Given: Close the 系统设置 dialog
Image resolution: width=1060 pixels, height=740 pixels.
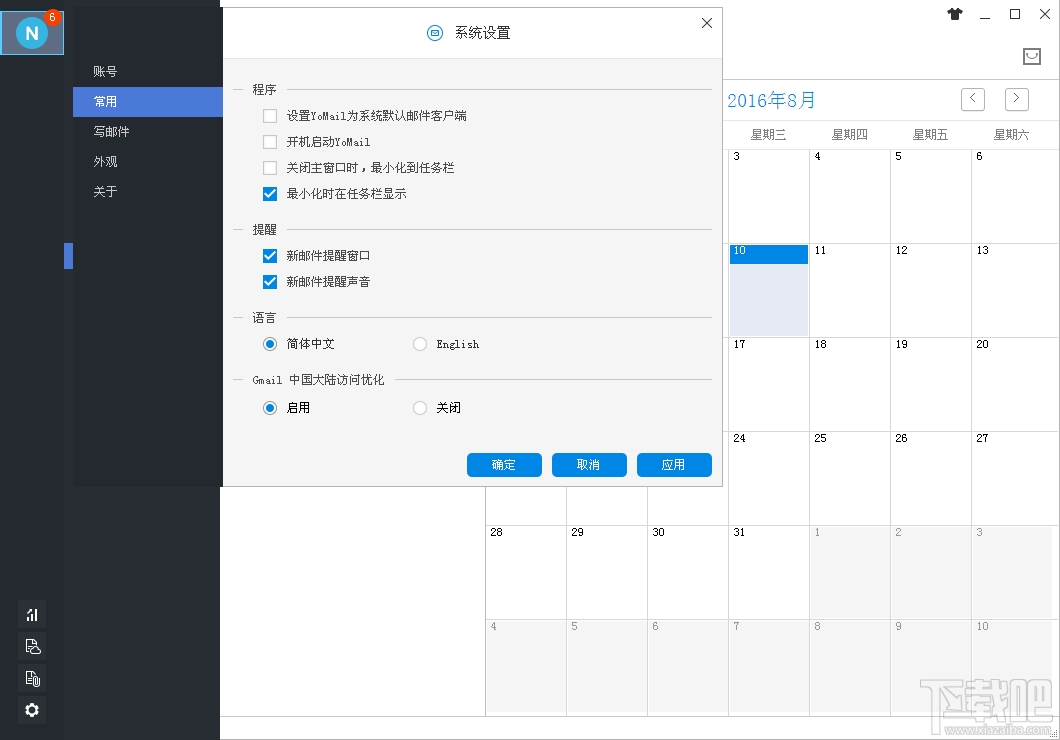Looking at the screenshot, I should tap(707, 23).
